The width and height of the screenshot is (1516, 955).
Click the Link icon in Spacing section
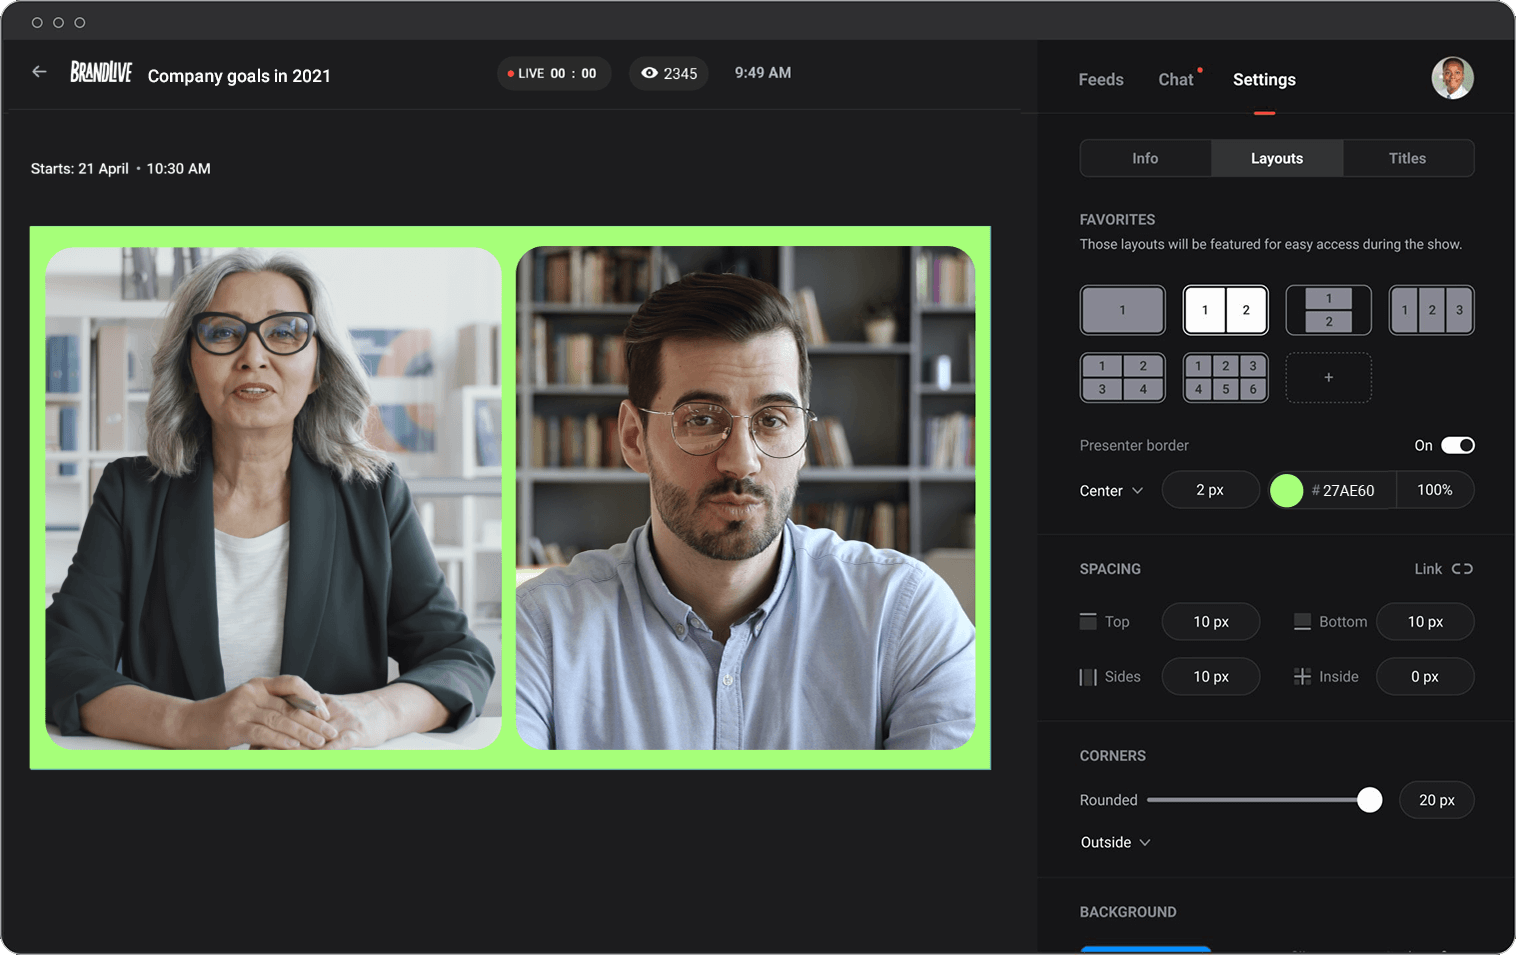(1462, 568)
